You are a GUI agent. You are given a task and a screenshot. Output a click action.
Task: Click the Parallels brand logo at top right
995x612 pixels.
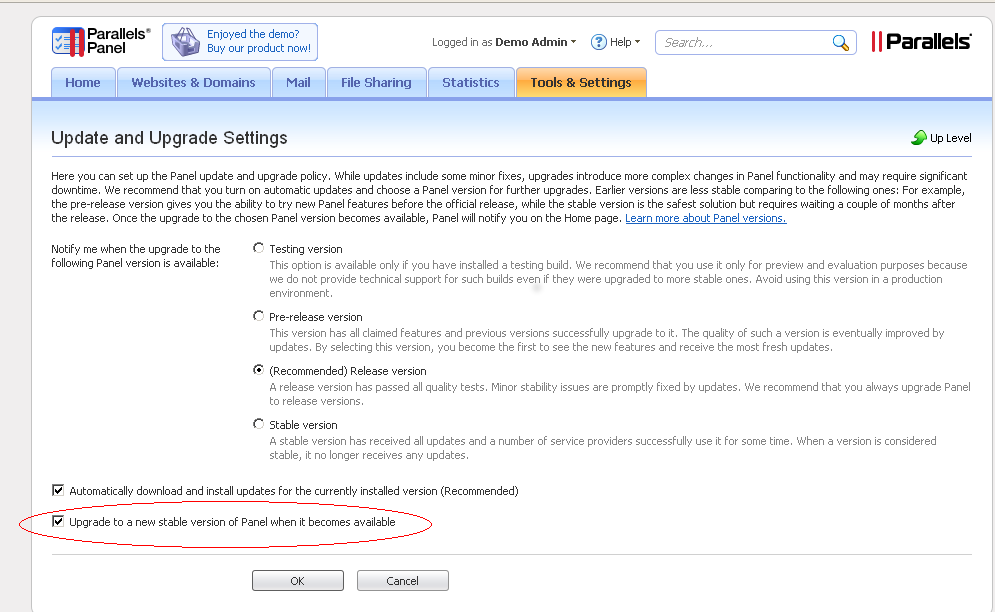921,42
